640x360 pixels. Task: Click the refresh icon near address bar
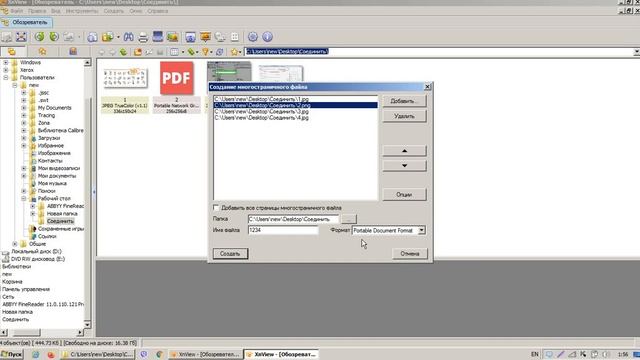220,52
